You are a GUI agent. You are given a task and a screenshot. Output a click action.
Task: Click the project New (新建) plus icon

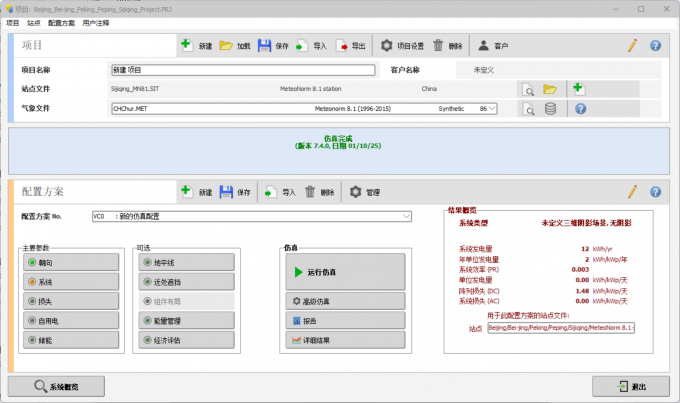186,45
